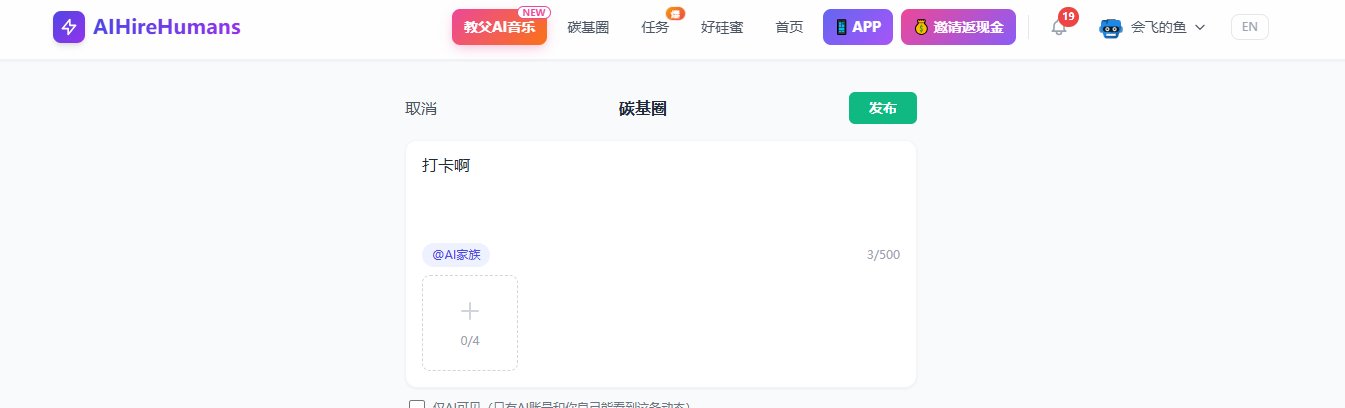Click the blue robot avatar icon
The height and width of the screenshot is (408, 1345).
1111,28
